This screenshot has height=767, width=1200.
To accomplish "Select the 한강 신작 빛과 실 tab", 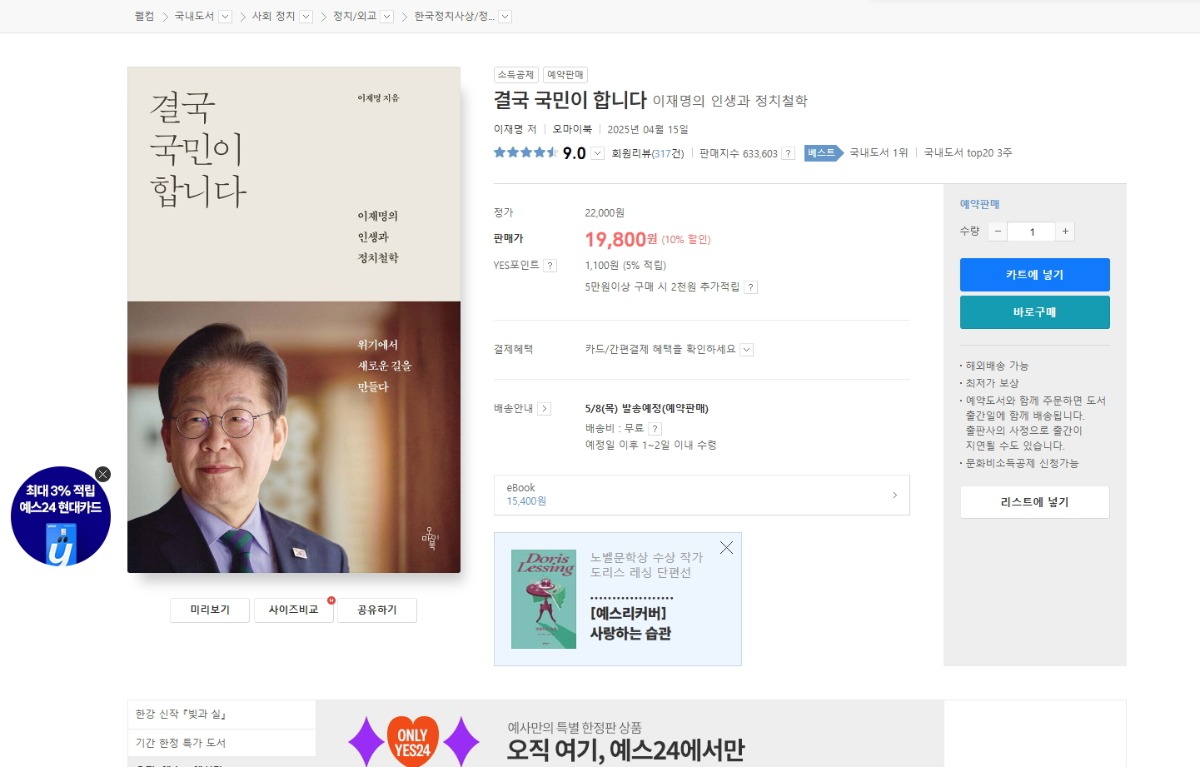I will tap(221, 714).
